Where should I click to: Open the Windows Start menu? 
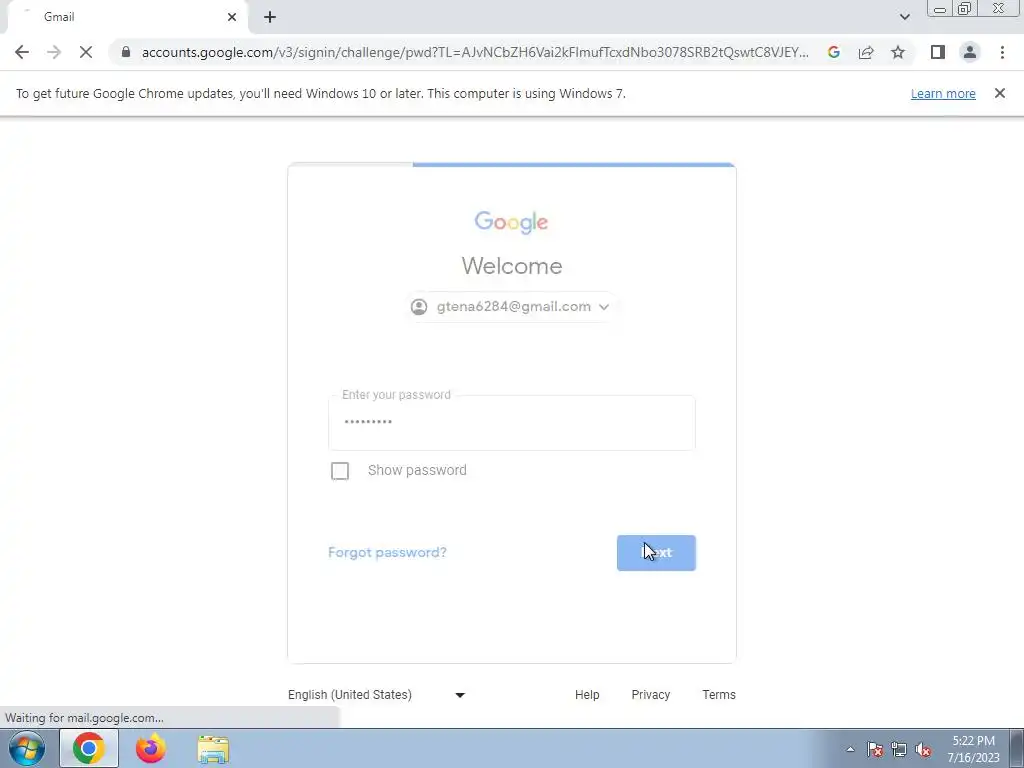coord(27,748)
